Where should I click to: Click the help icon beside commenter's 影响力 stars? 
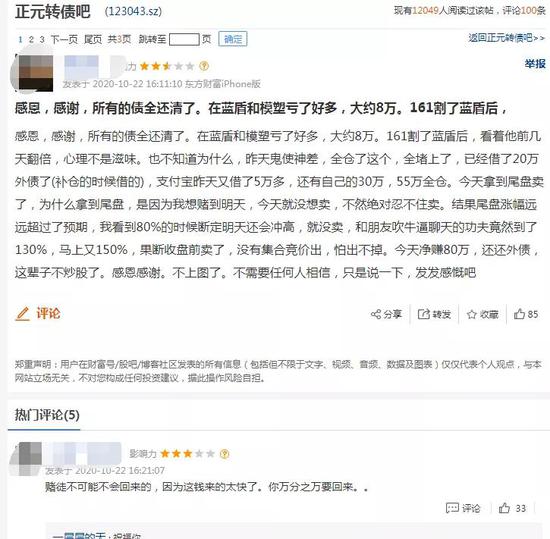pyautogui.click(x=224, y=454)
